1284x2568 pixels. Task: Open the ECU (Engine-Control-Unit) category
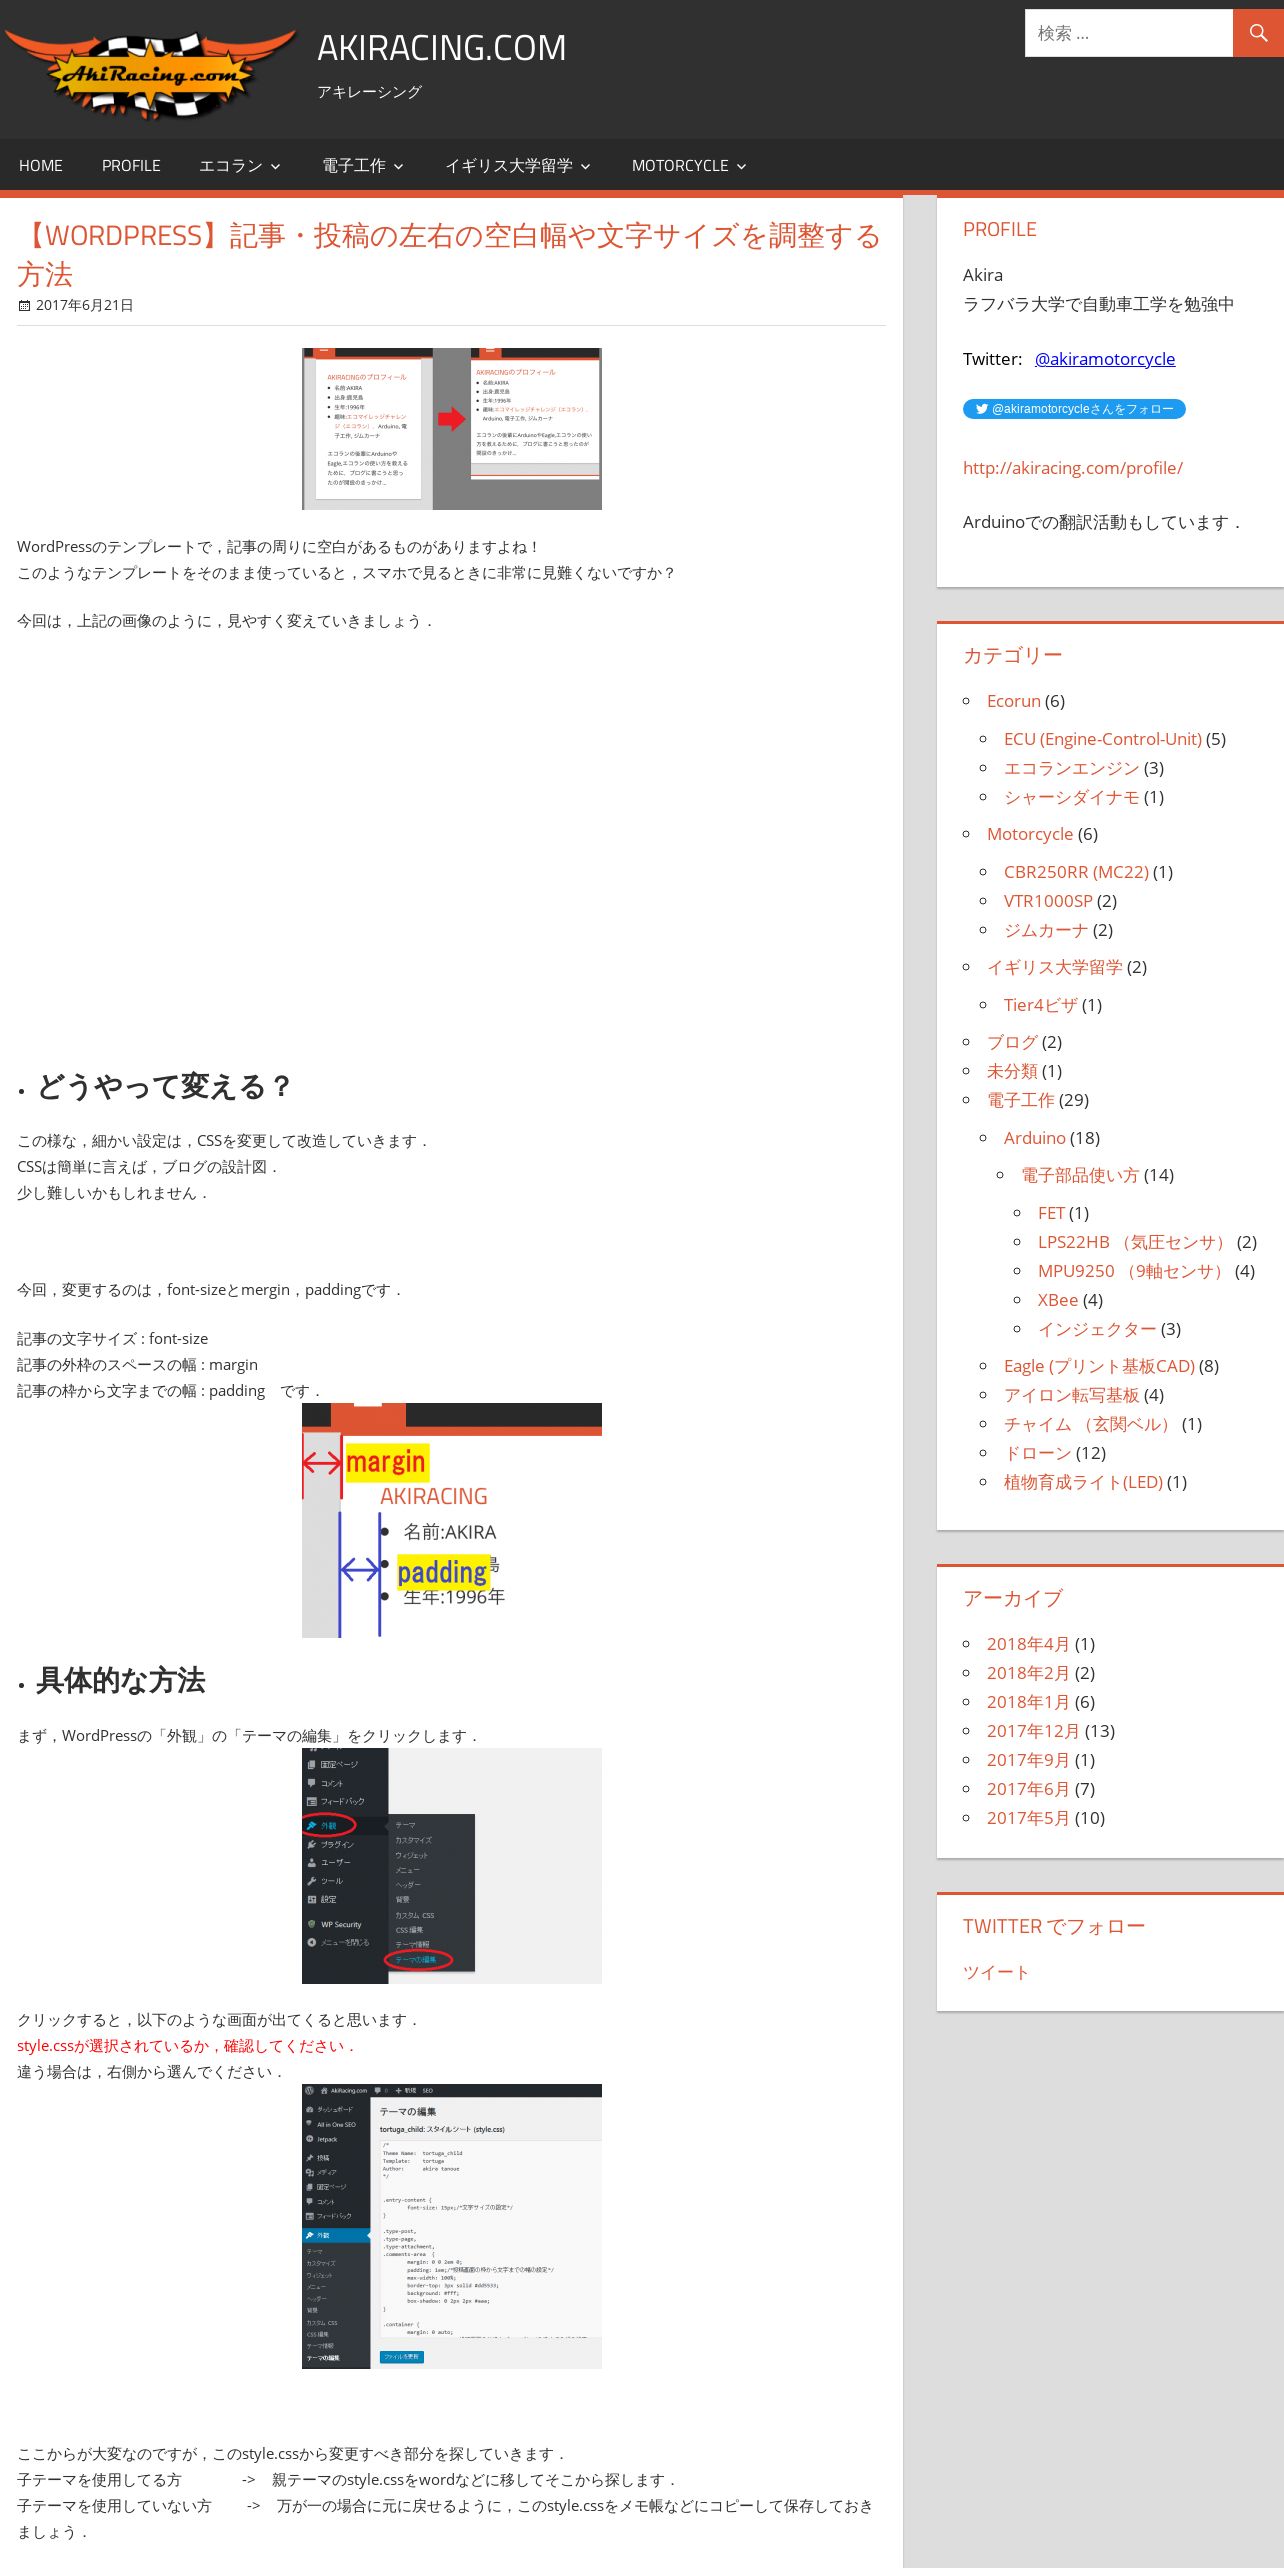coord(1103,739)
